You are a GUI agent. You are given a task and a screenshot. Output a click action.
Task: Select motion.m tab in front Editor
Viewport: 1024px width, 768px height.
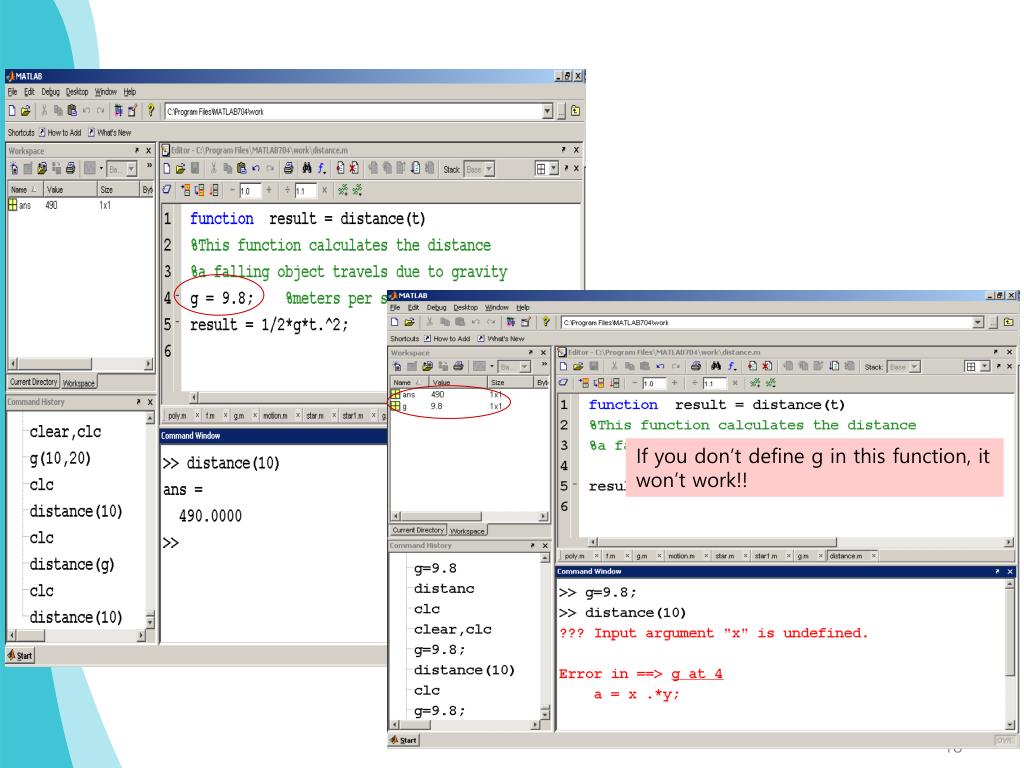pos(681,556)
